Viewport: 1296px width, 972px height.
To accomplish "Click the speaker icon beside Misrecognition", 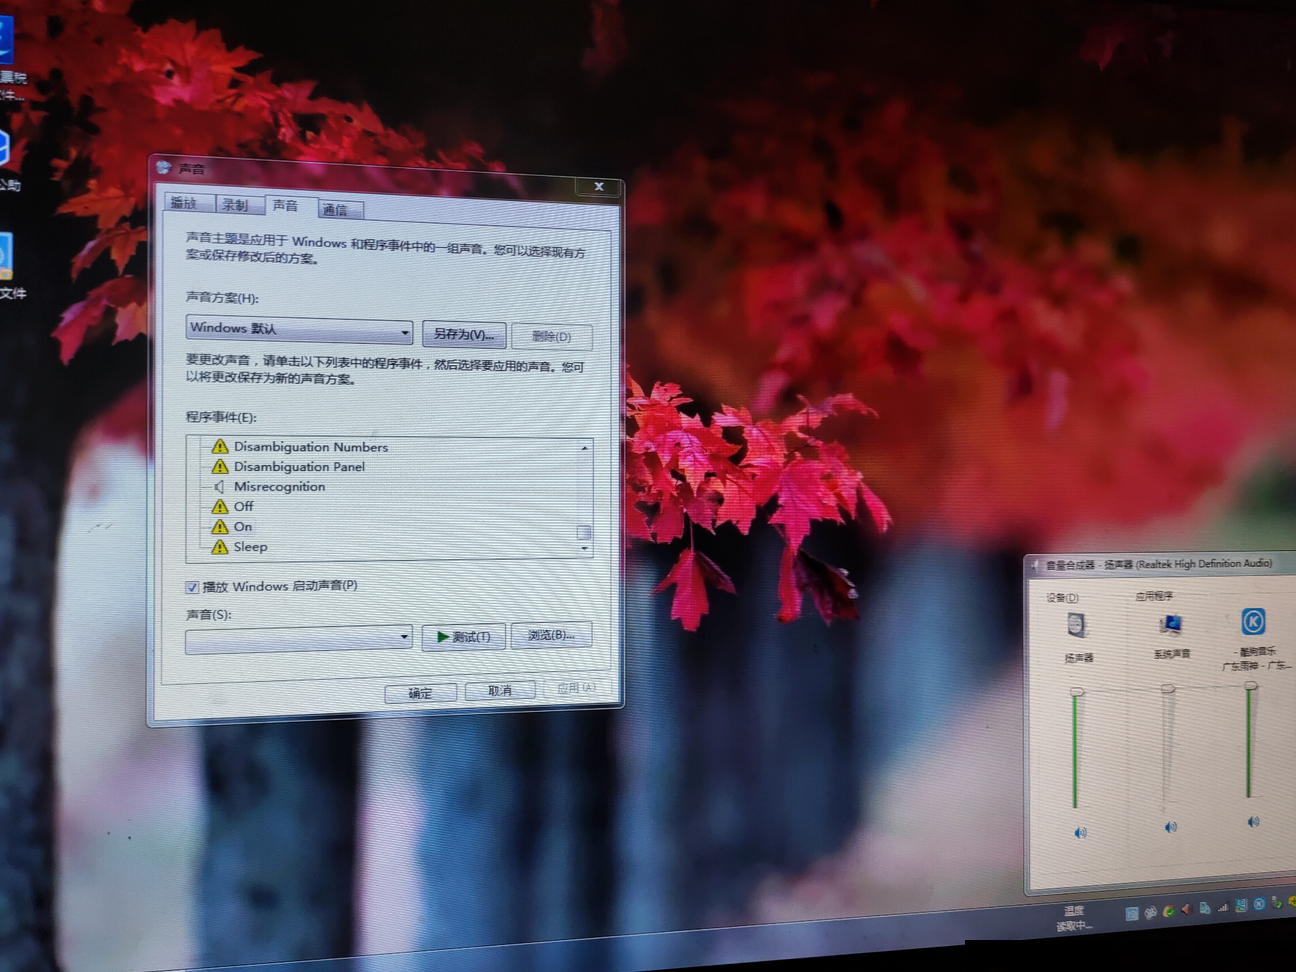I will point(219,487).
